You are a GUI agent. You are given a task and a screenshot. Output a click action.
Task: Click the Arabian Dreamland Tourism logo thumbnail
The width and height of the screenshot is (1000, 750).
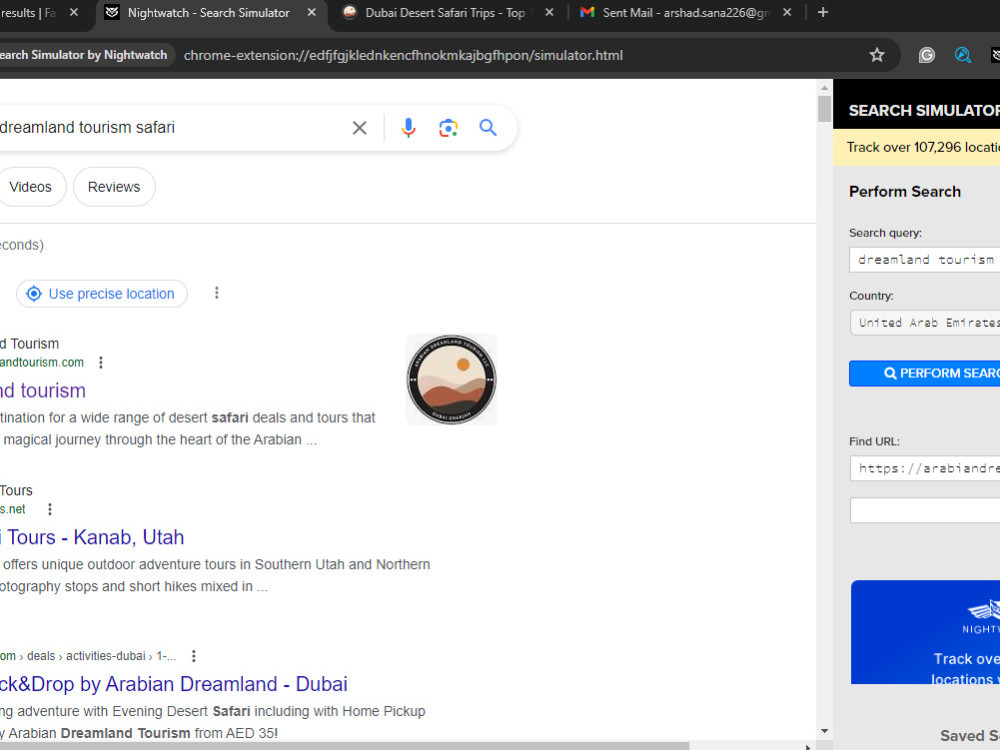[452, 379]
